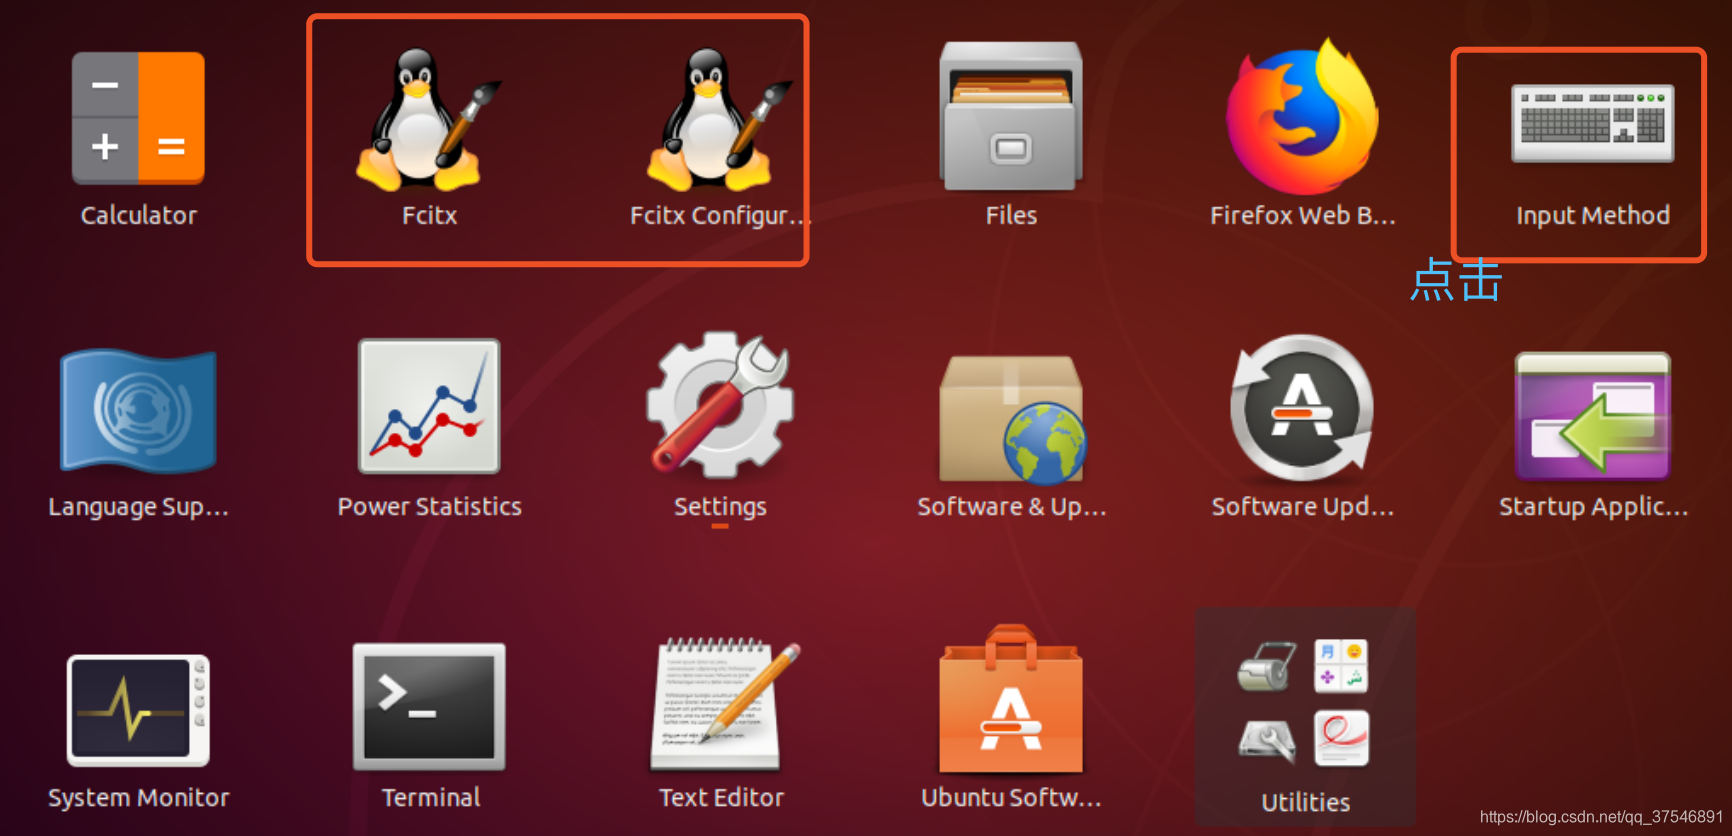Click the 'Power Statistics' label text

429,506
